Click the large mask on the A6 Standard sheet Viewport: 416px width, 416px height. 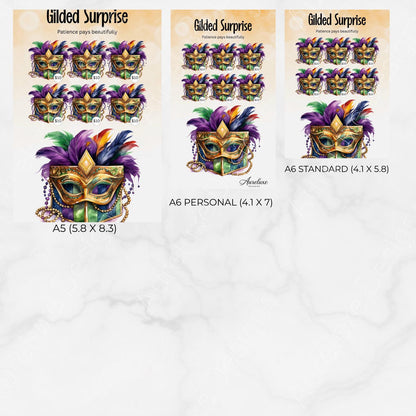coord(337,129)
